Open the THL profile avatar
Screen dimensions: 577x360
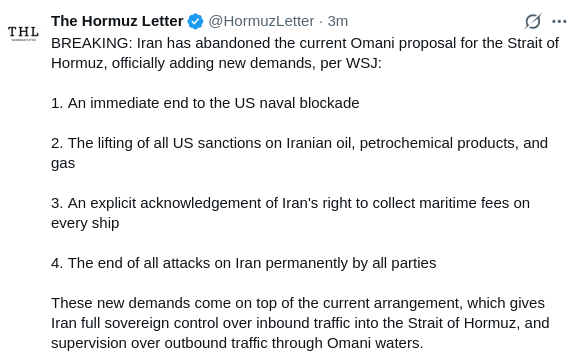(x=23, y=32)
